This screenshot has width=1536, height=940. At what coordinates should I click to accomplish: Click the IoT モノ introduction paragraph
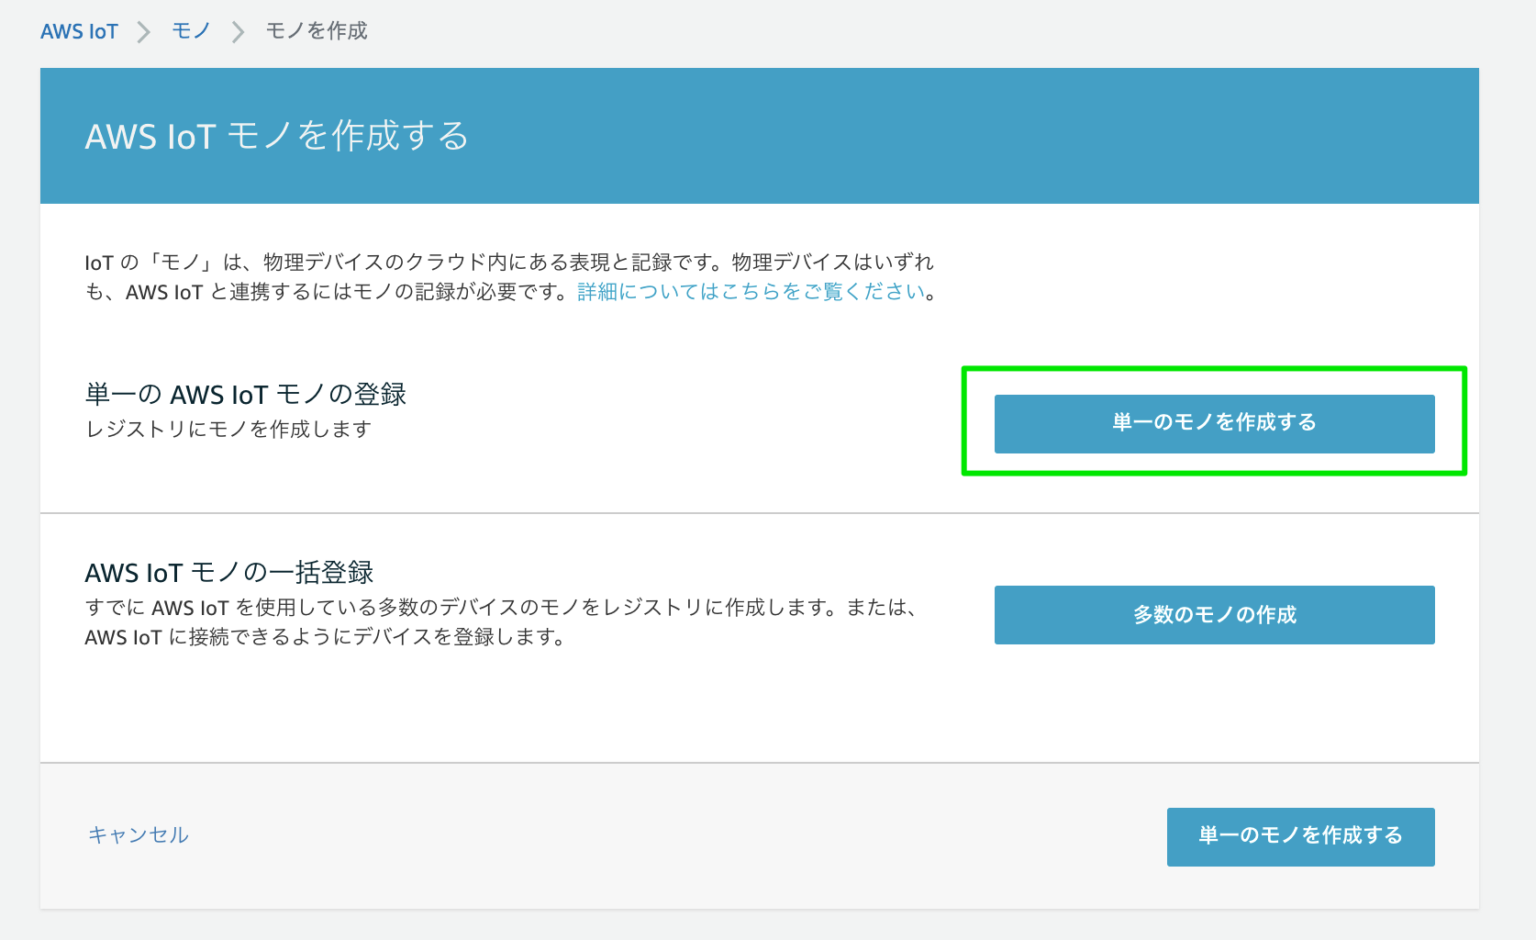click(508, 277)
